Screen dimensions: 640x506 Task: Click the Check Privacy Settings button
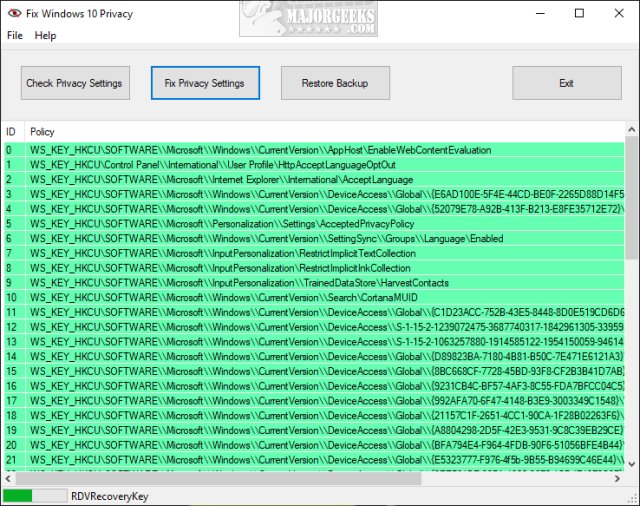coord(75,83)
